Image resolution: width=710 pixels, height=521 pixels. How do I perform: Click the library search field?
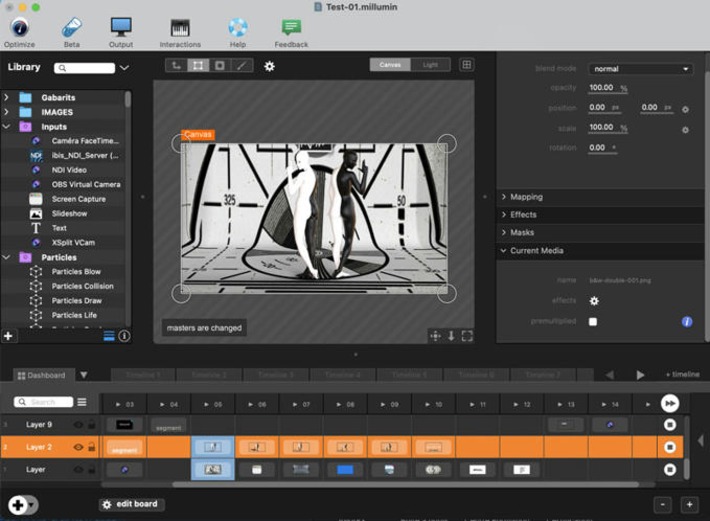tap(84, 68)
